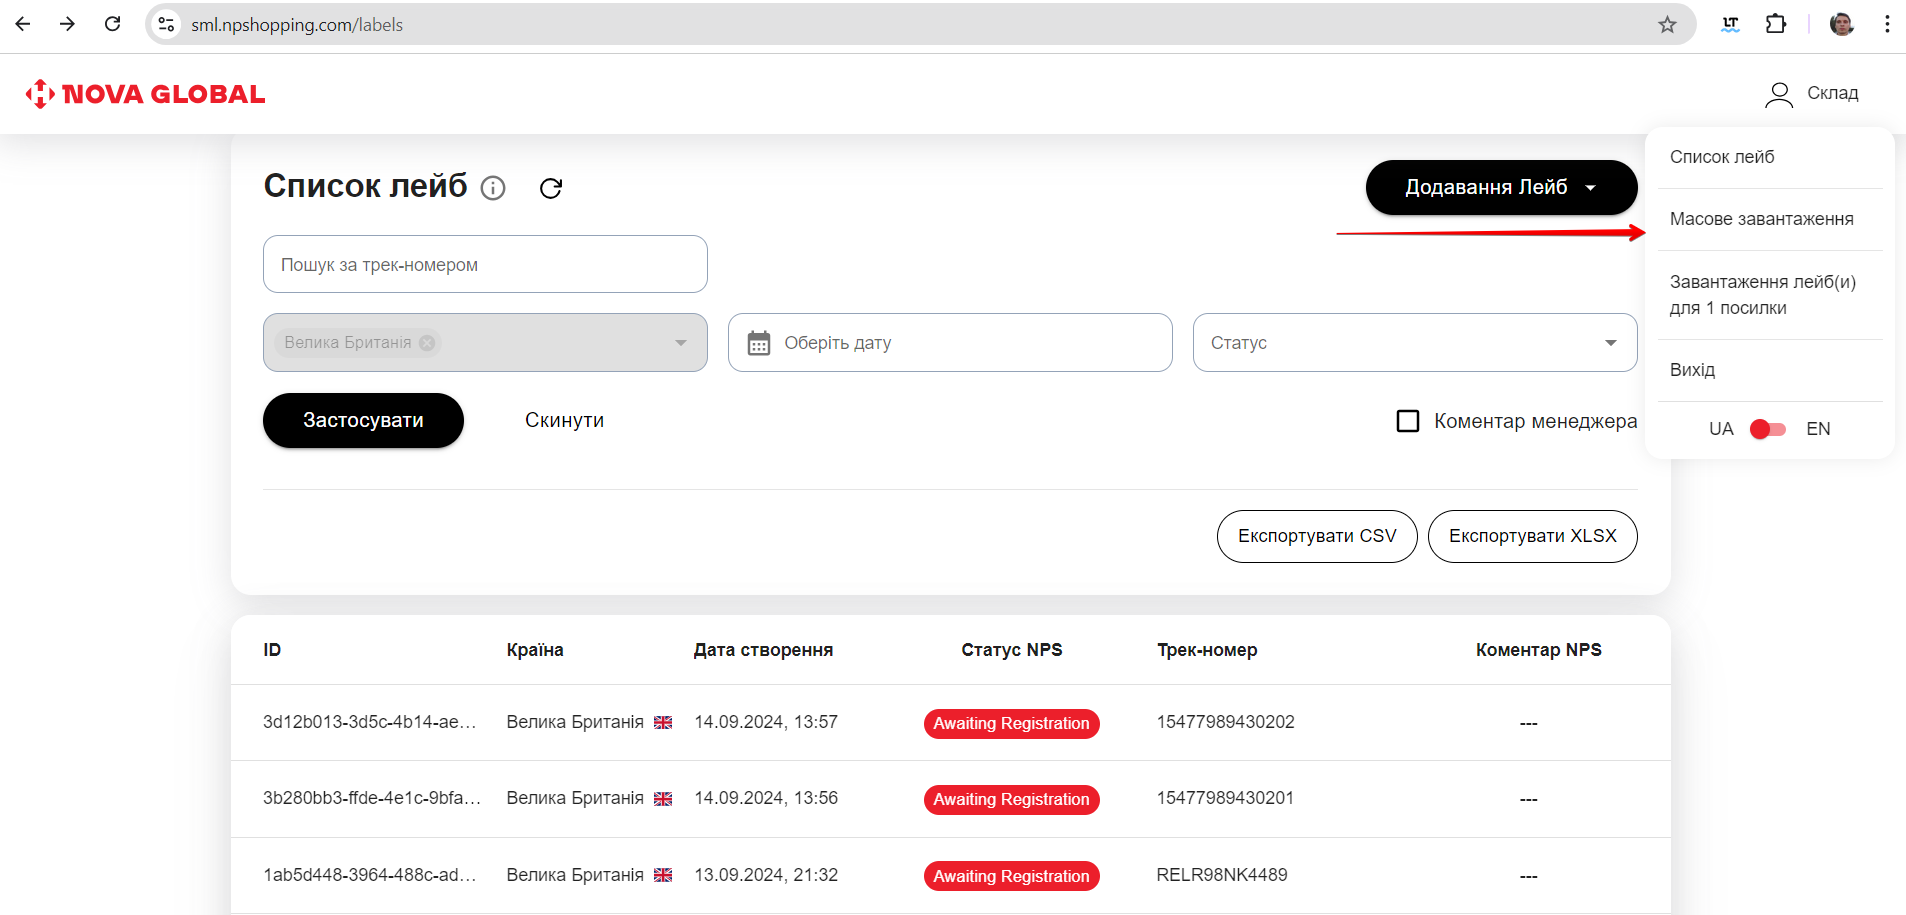Click Awaiting Registration badge dated 14.09.2024, 13:56
Screen dimensions: 1906x915
tap(1011, 799)
